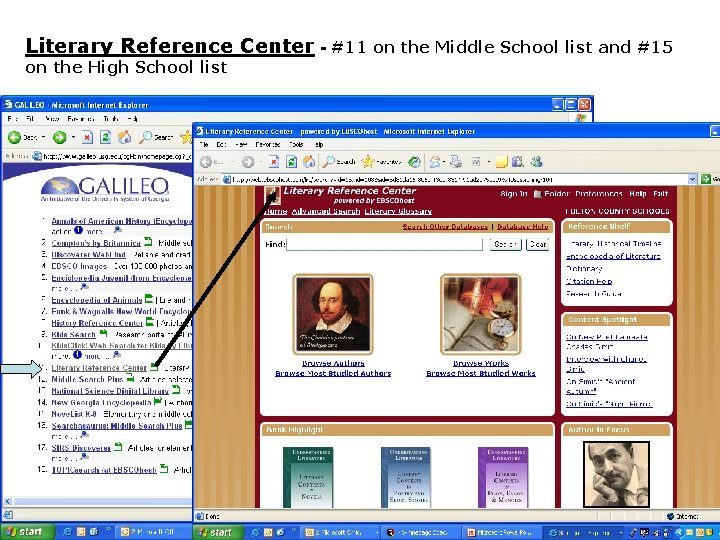Open the Encyclopedia of Literature link
720x540 pixels.
[613, 256]
